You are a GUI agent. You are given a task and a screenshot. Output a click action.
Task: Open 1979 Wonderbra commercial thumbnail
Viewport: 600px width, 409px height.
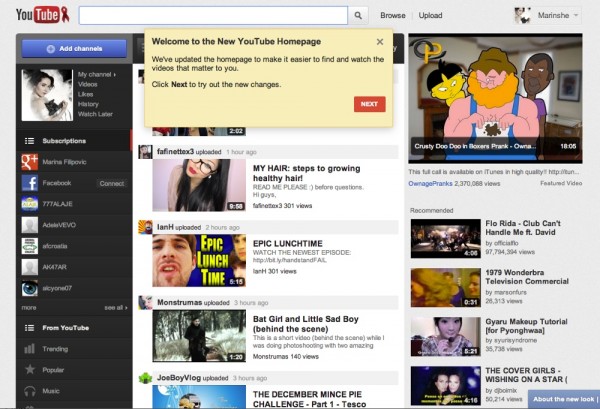coord(446,287)
